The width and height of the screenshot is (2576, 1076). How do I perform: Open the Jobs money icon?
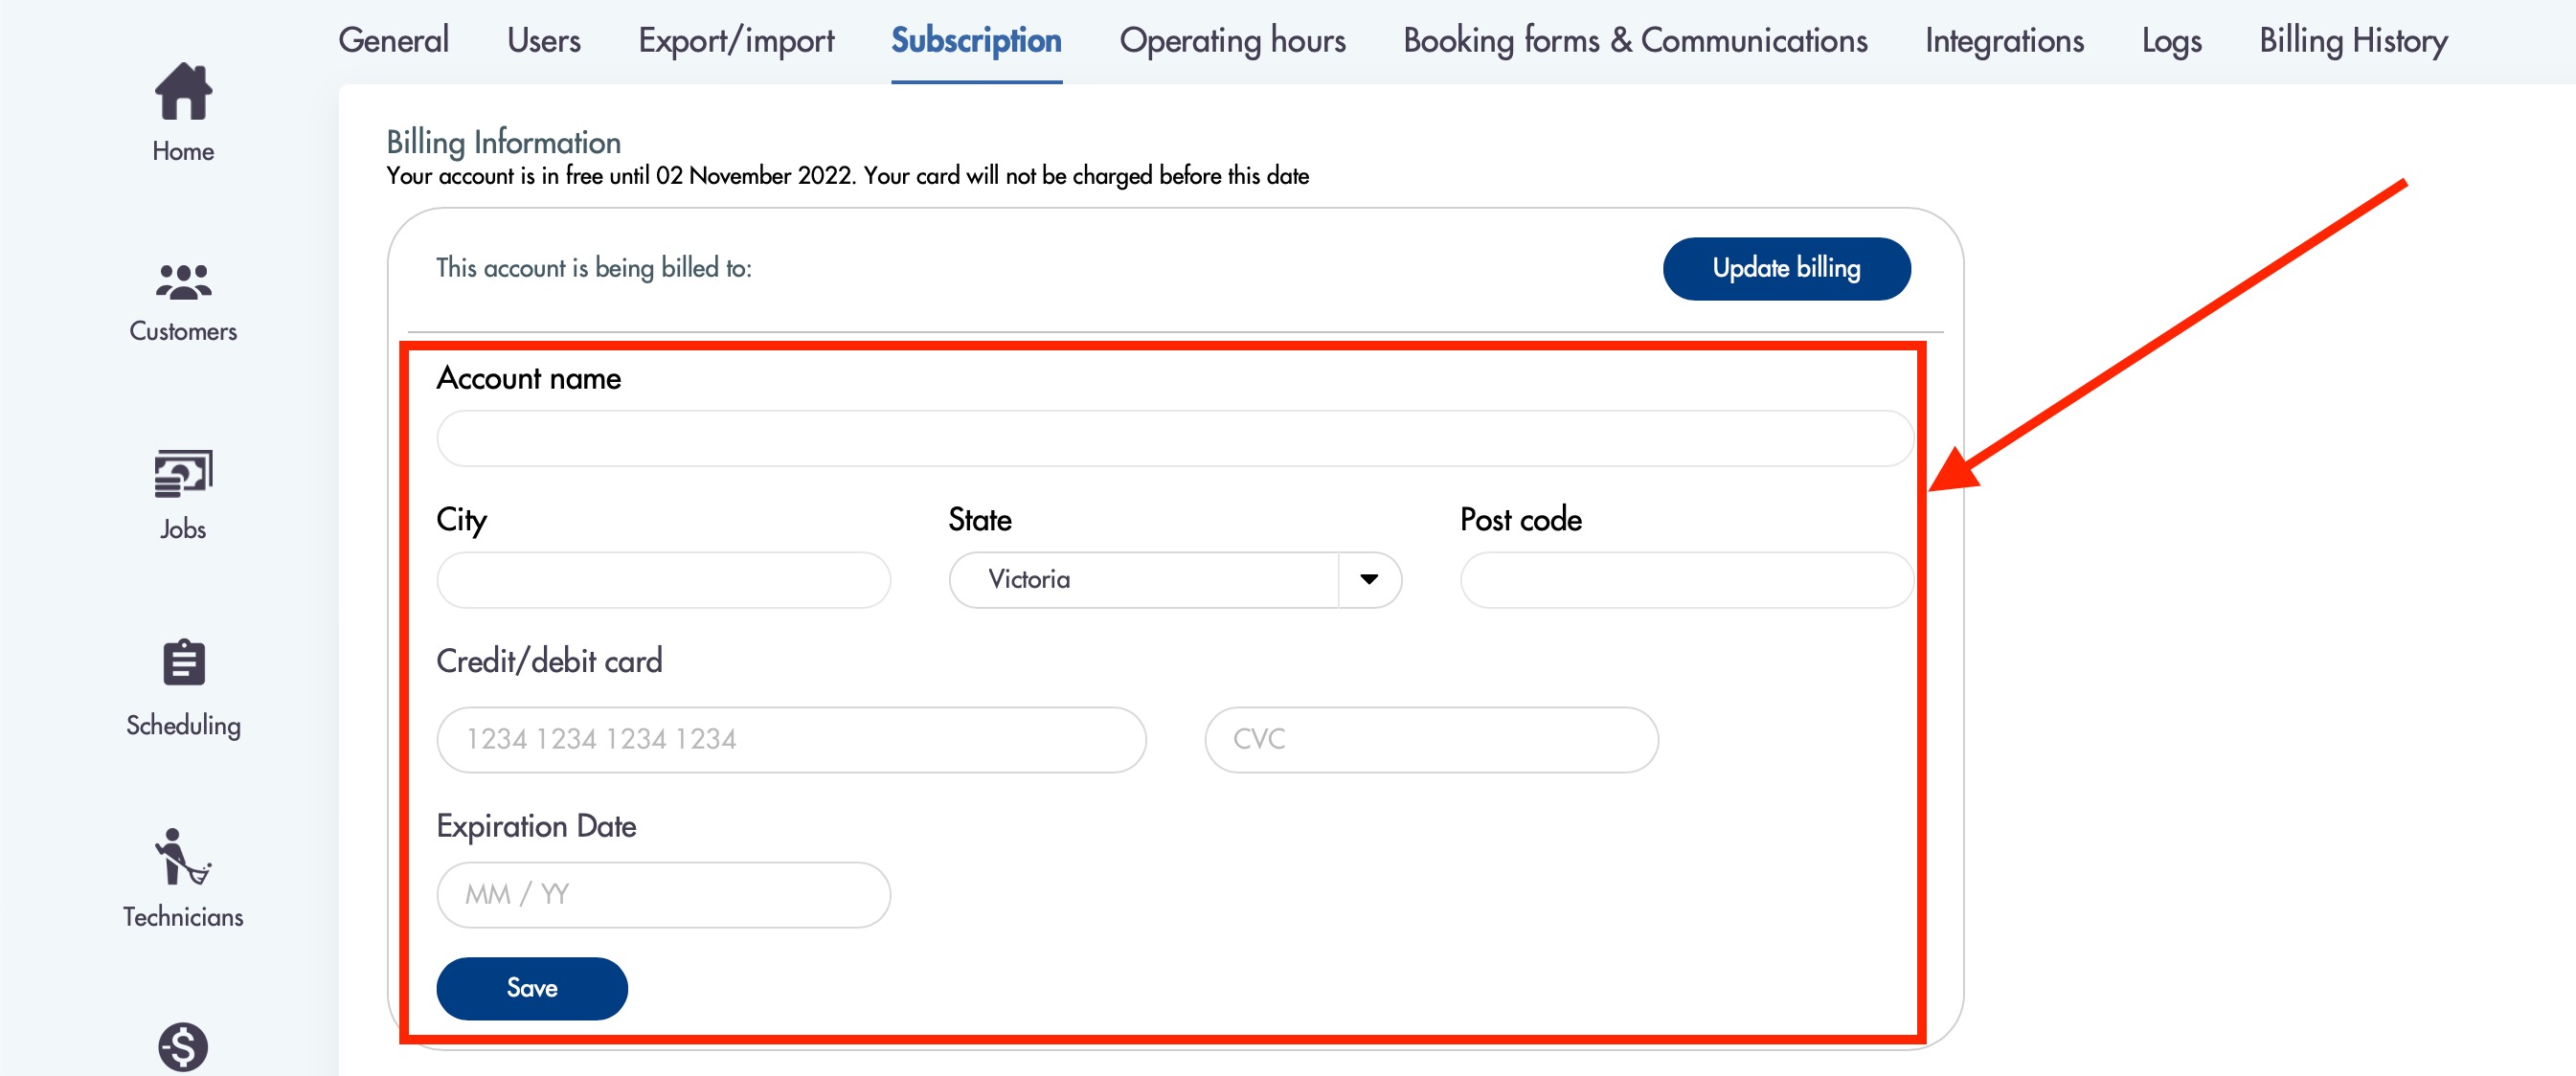click(x=183, y=473)
